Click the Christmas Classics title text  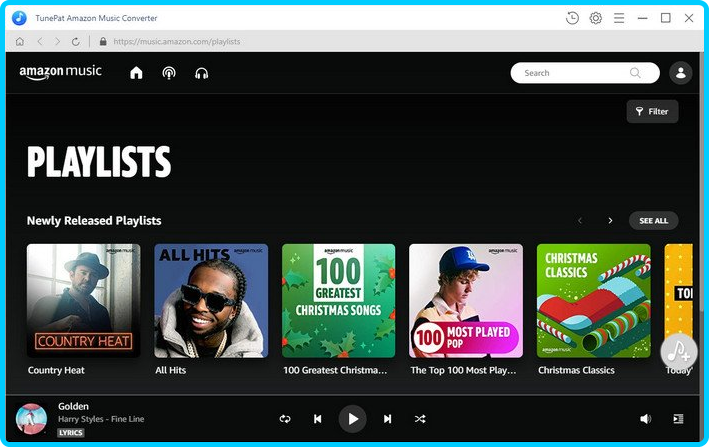(x=576, y=370)
